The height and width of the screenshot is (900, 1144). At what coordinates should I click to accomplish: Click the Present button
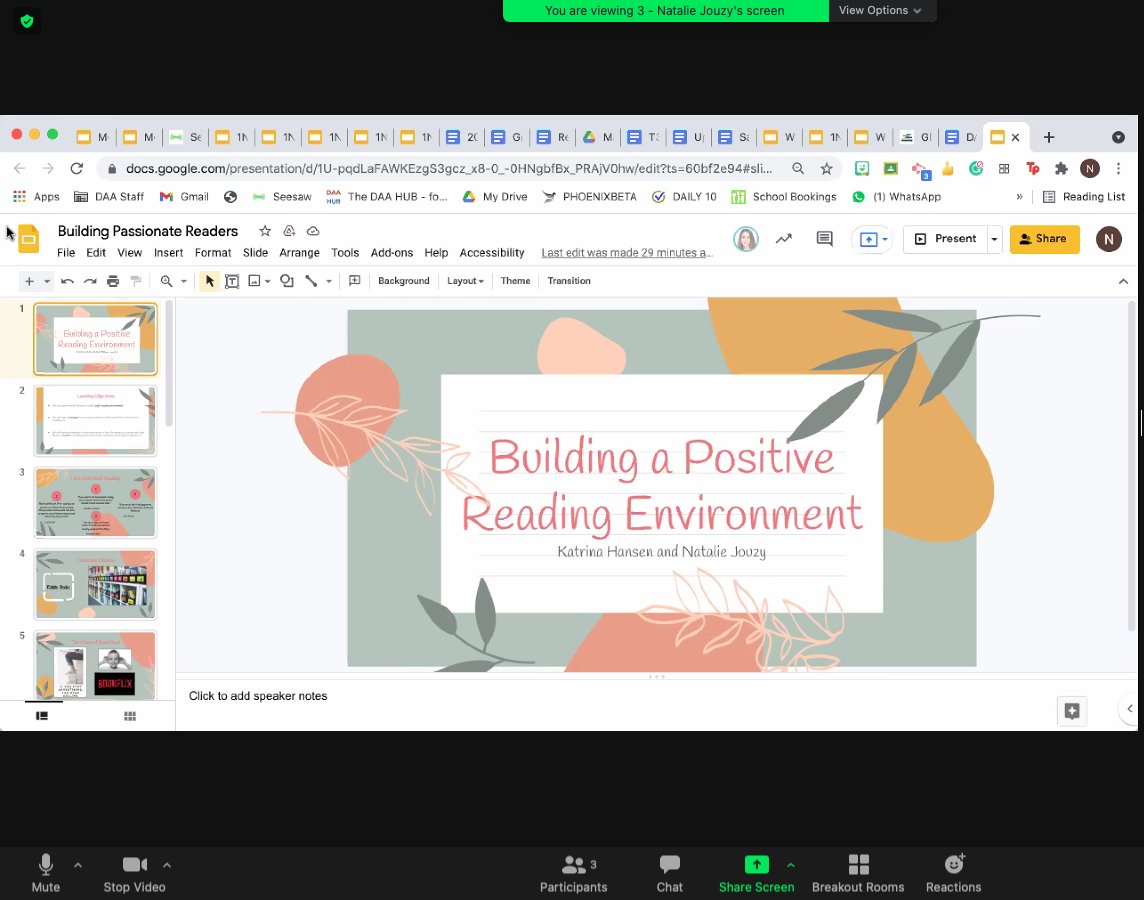946,239
